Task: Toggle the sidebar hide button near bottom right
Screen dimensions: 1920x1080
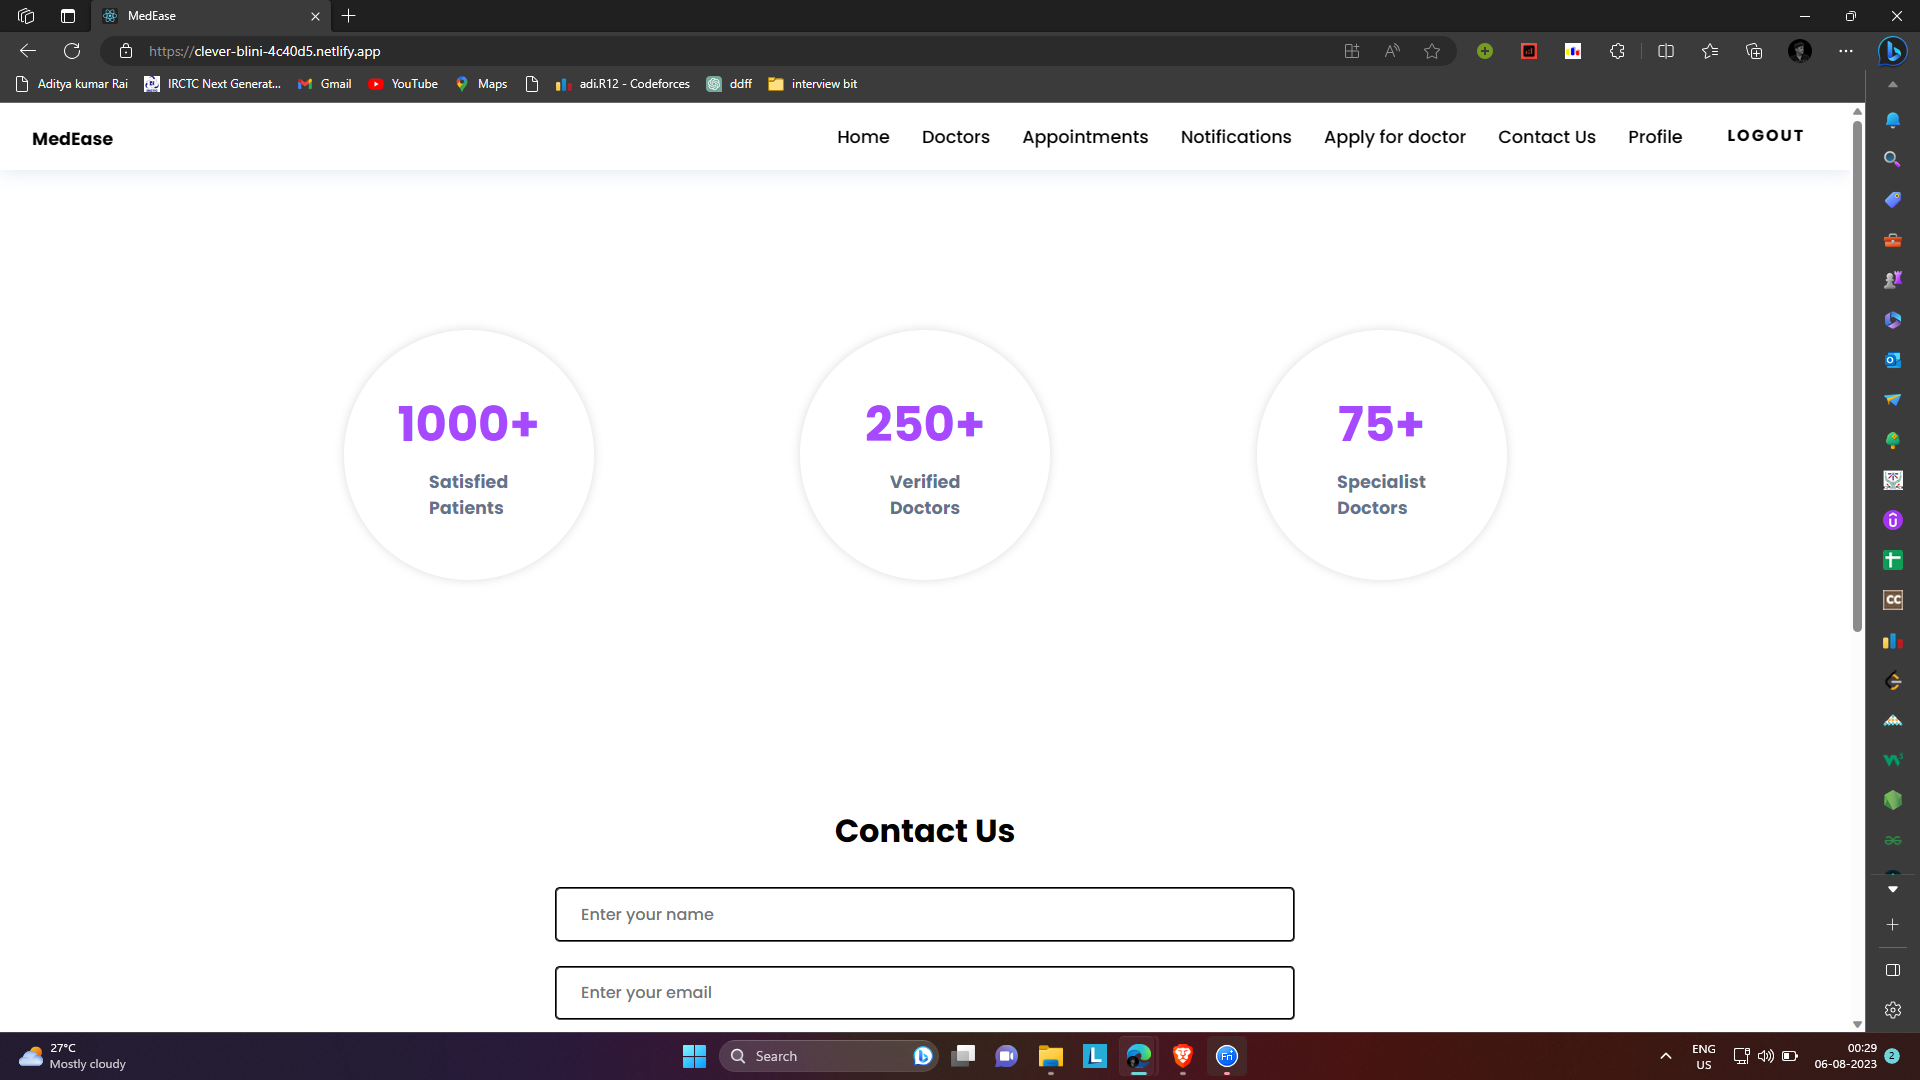Action: (1892, 970)
